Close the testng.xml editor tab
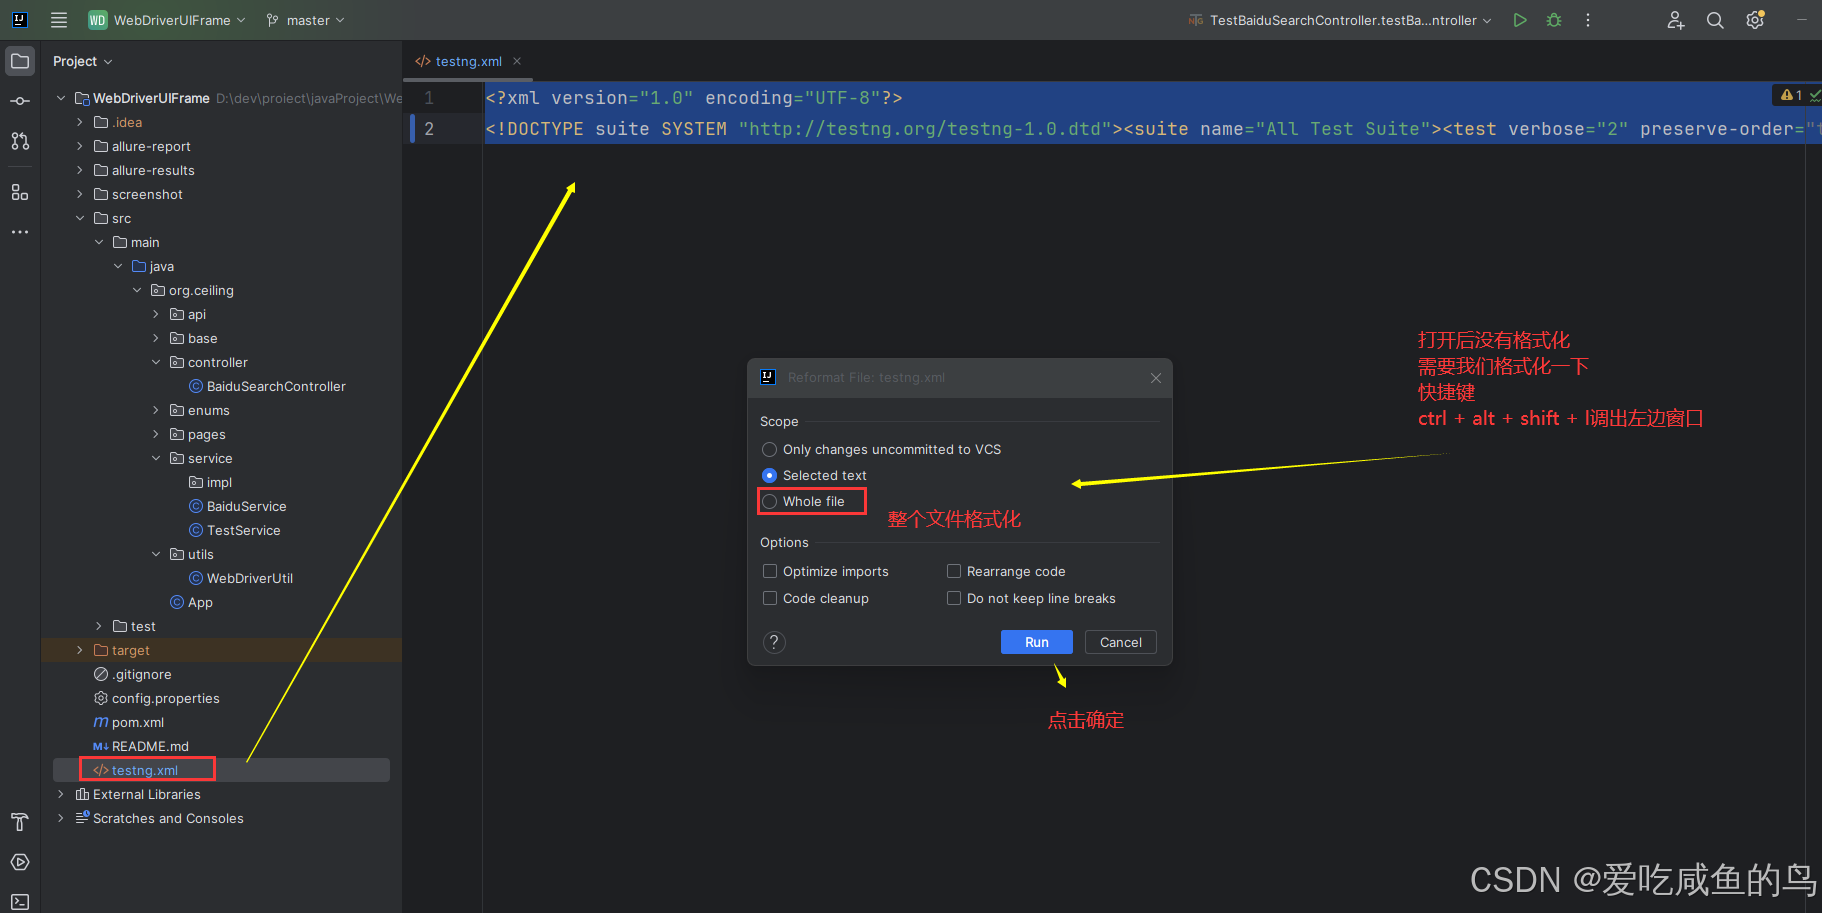This screenshot has height=913, width=1822. tap(517, 61)
